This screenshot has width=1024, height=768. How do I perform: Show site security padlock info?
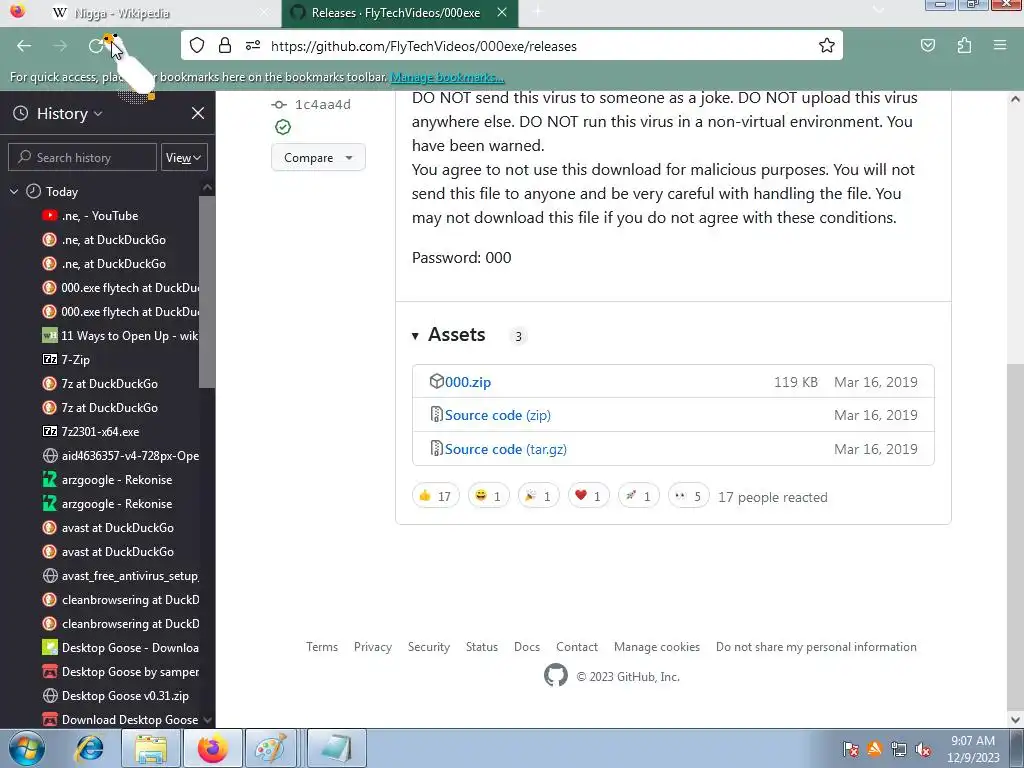(225, 46)
